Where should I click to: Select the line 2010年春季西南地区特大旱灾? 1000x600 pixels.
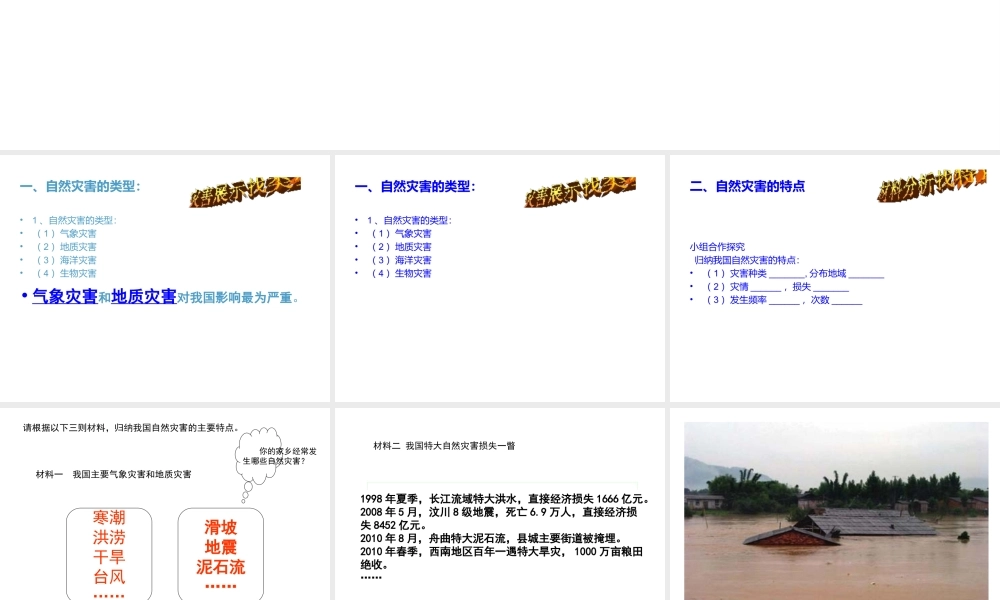point(501,558)
